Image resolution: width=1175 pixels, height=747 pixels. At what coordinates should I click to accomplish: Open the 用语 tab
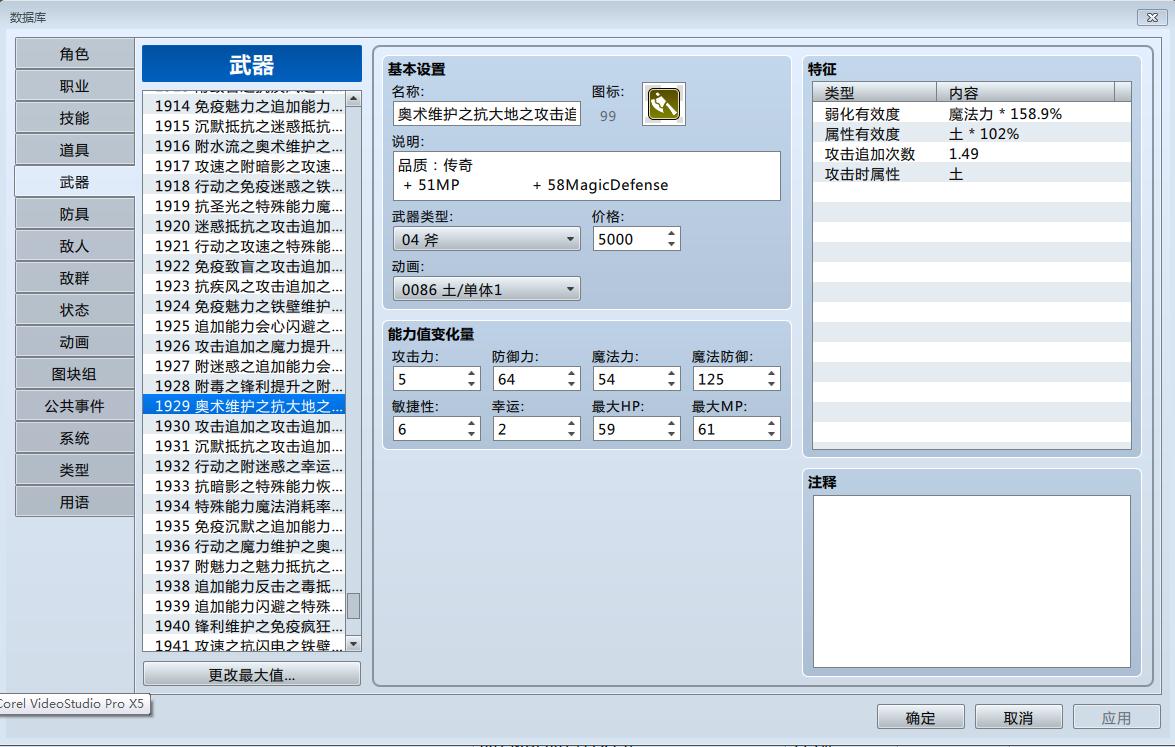tap(74, 502)
